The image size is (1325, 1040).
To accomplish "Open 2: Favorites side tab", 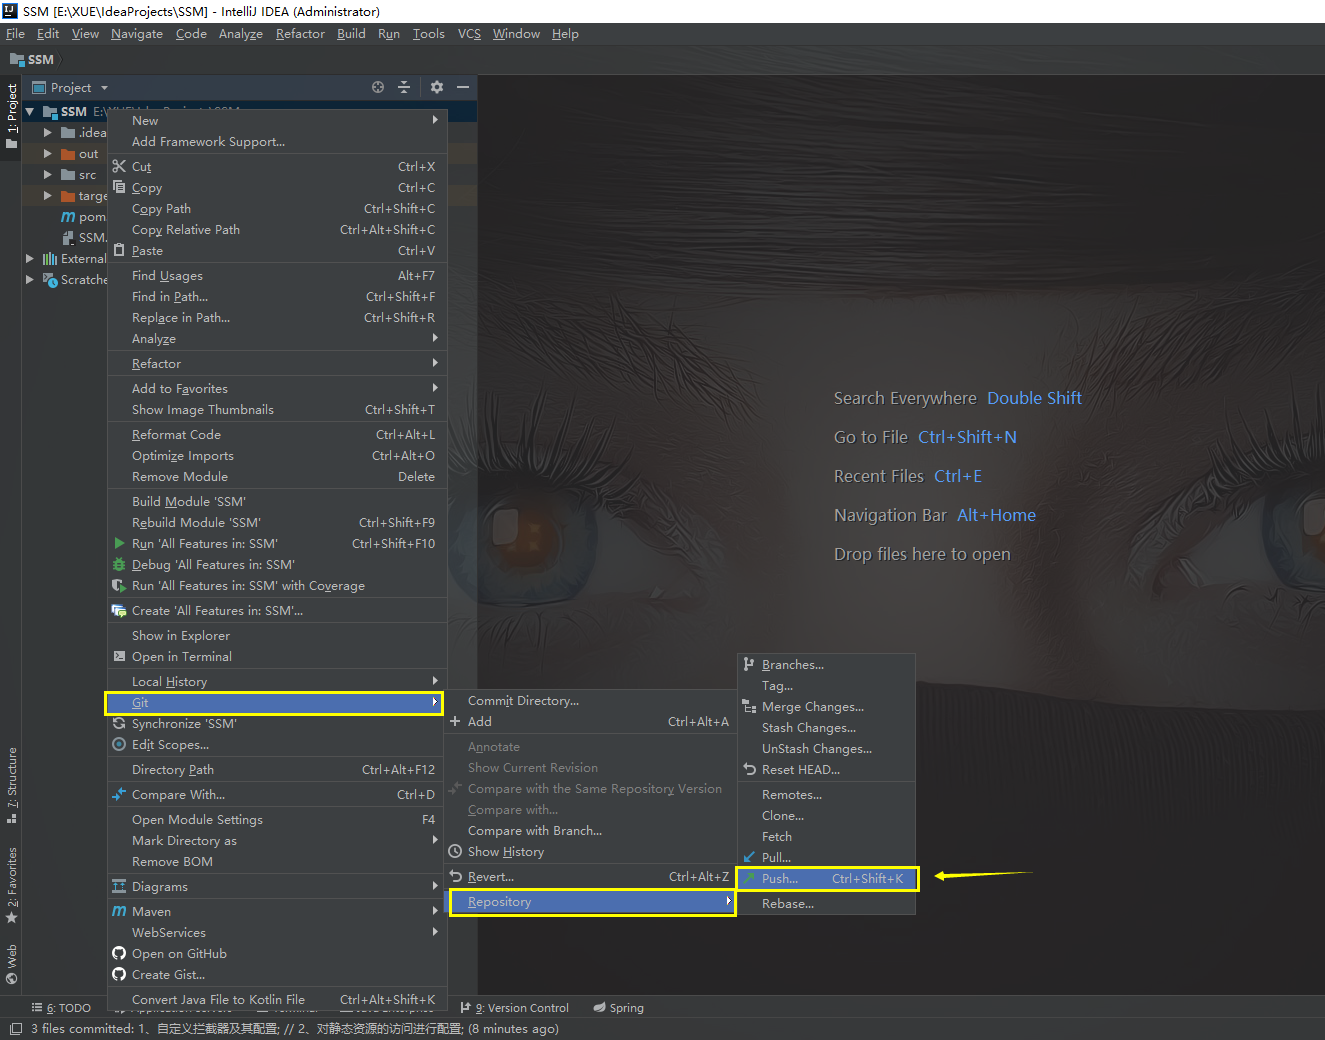I will [12, 885].
